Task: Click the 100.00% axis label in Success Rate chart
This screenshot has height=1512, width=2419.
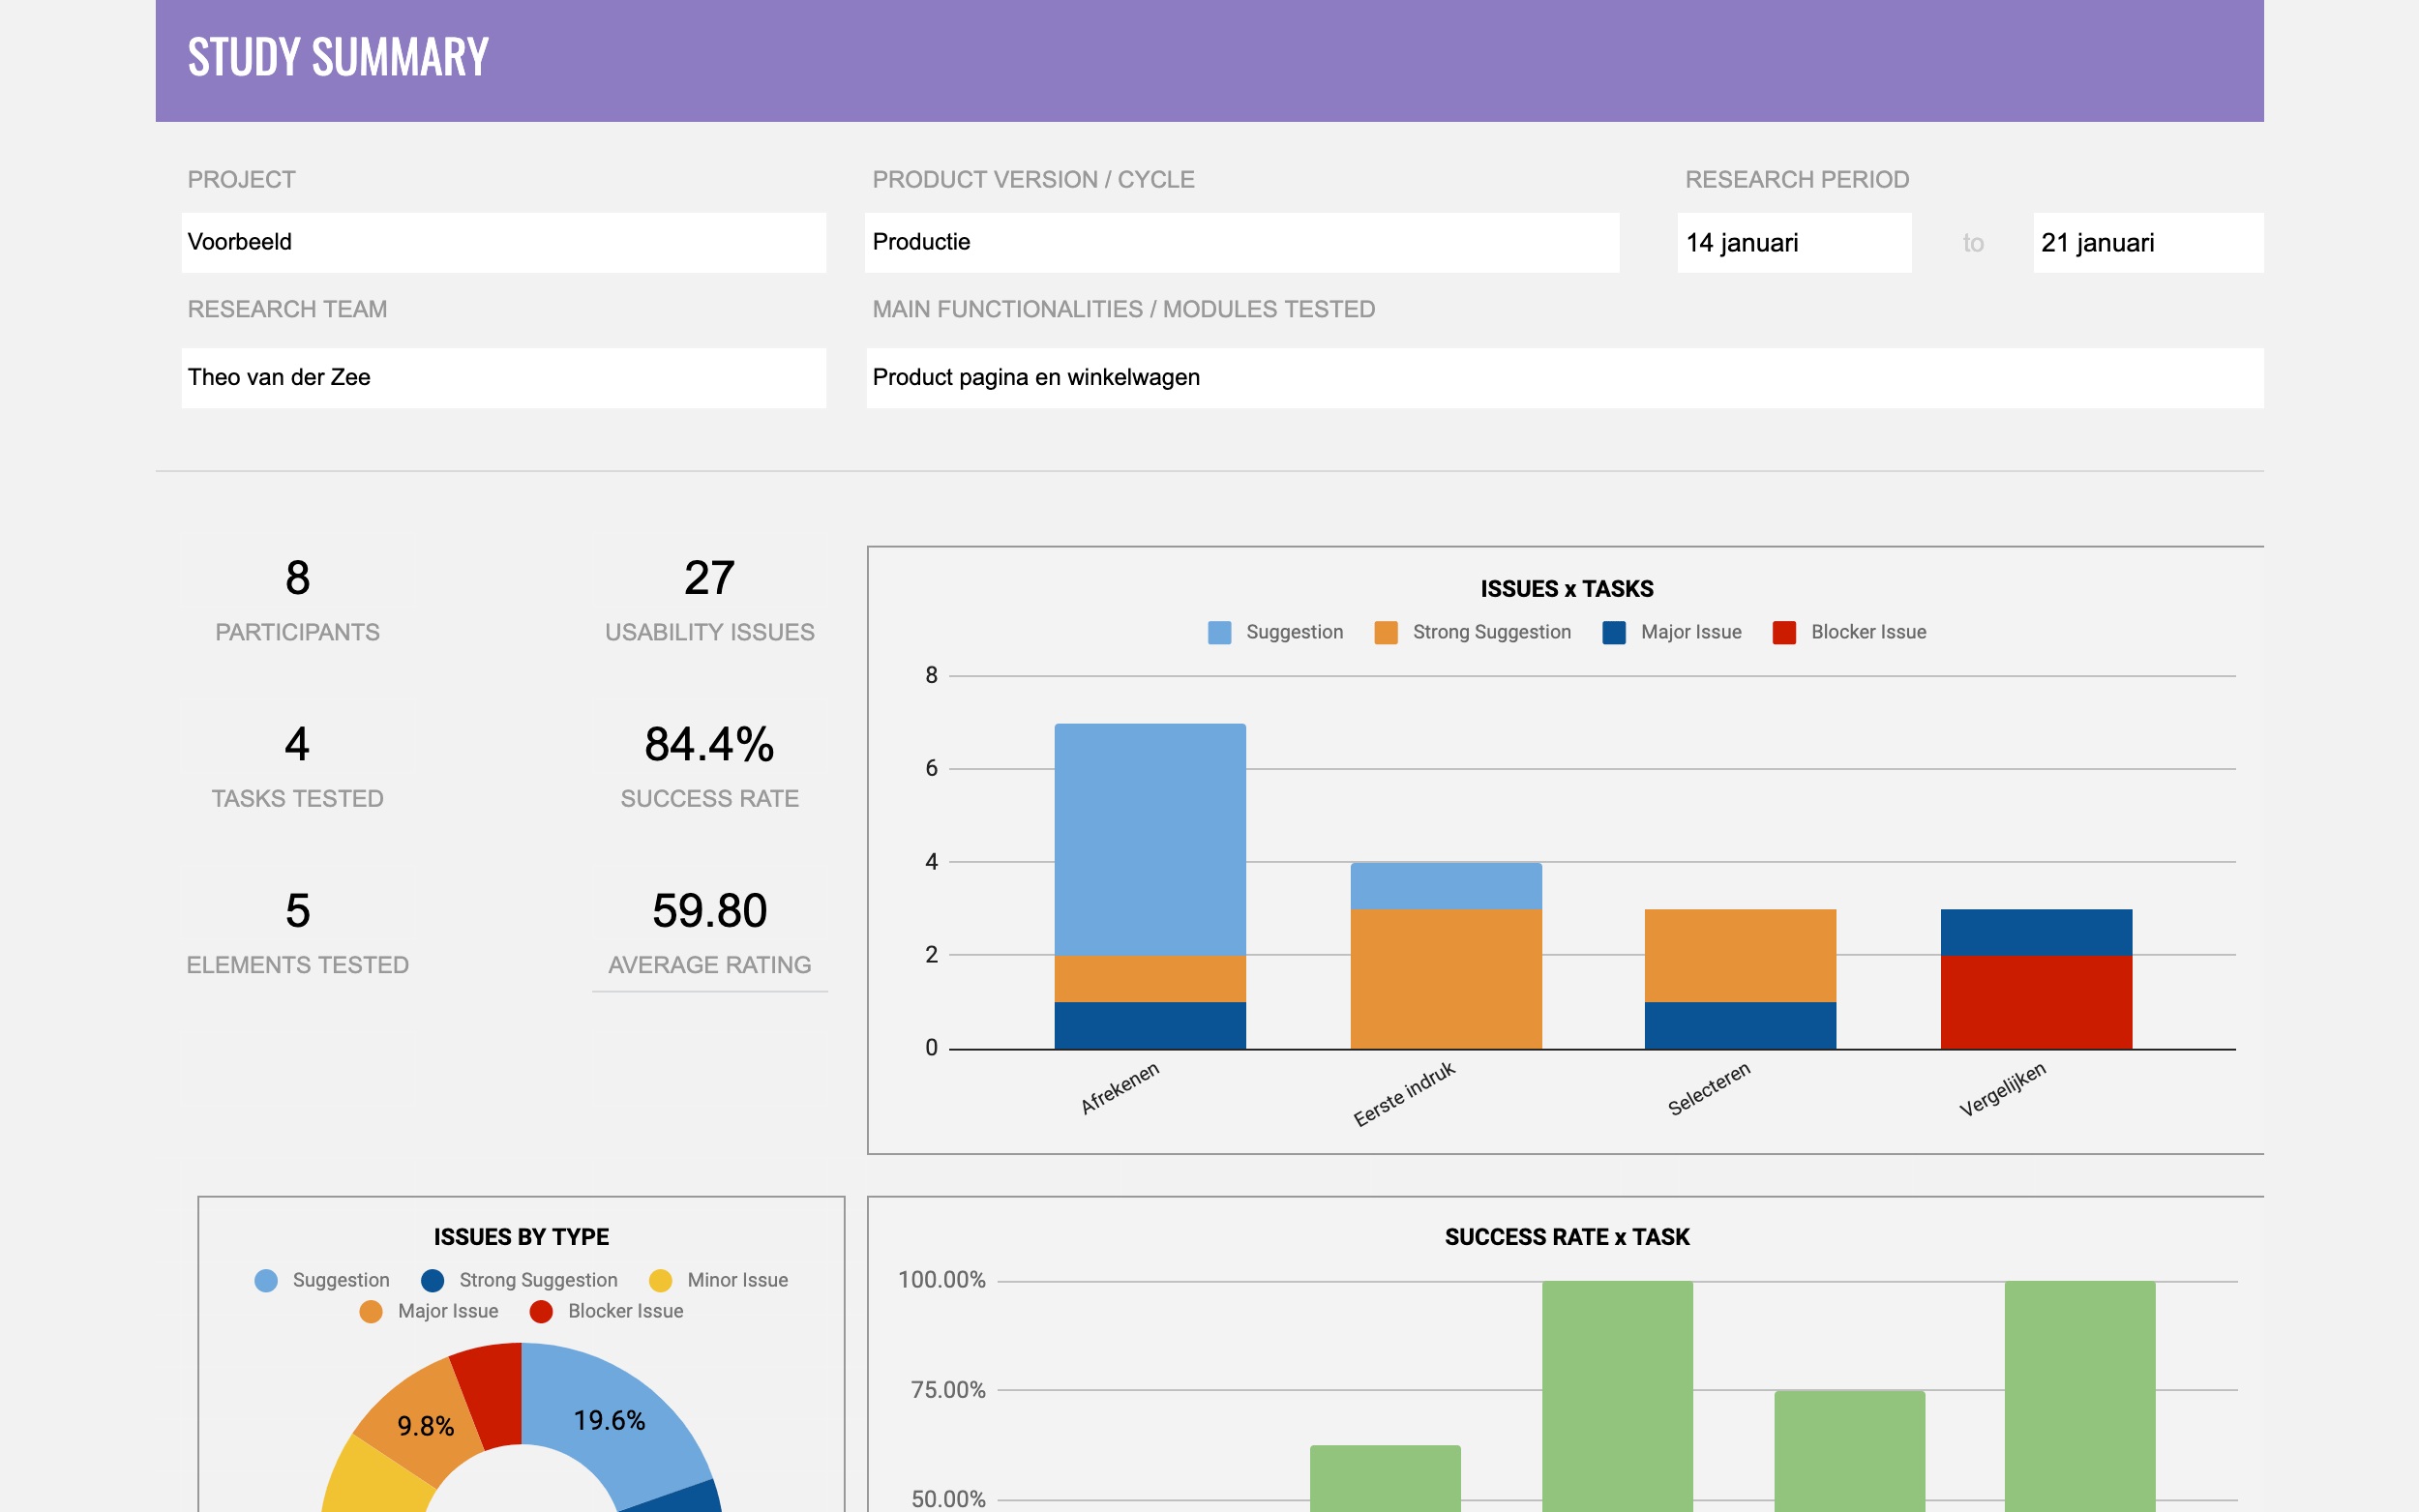Action: pyautogui.click(x=941, y=1280)
